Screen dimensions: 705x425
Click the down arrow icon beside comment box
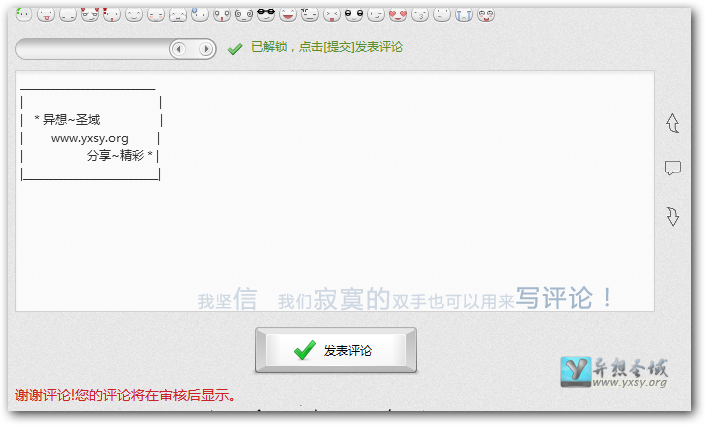[673, 216]
